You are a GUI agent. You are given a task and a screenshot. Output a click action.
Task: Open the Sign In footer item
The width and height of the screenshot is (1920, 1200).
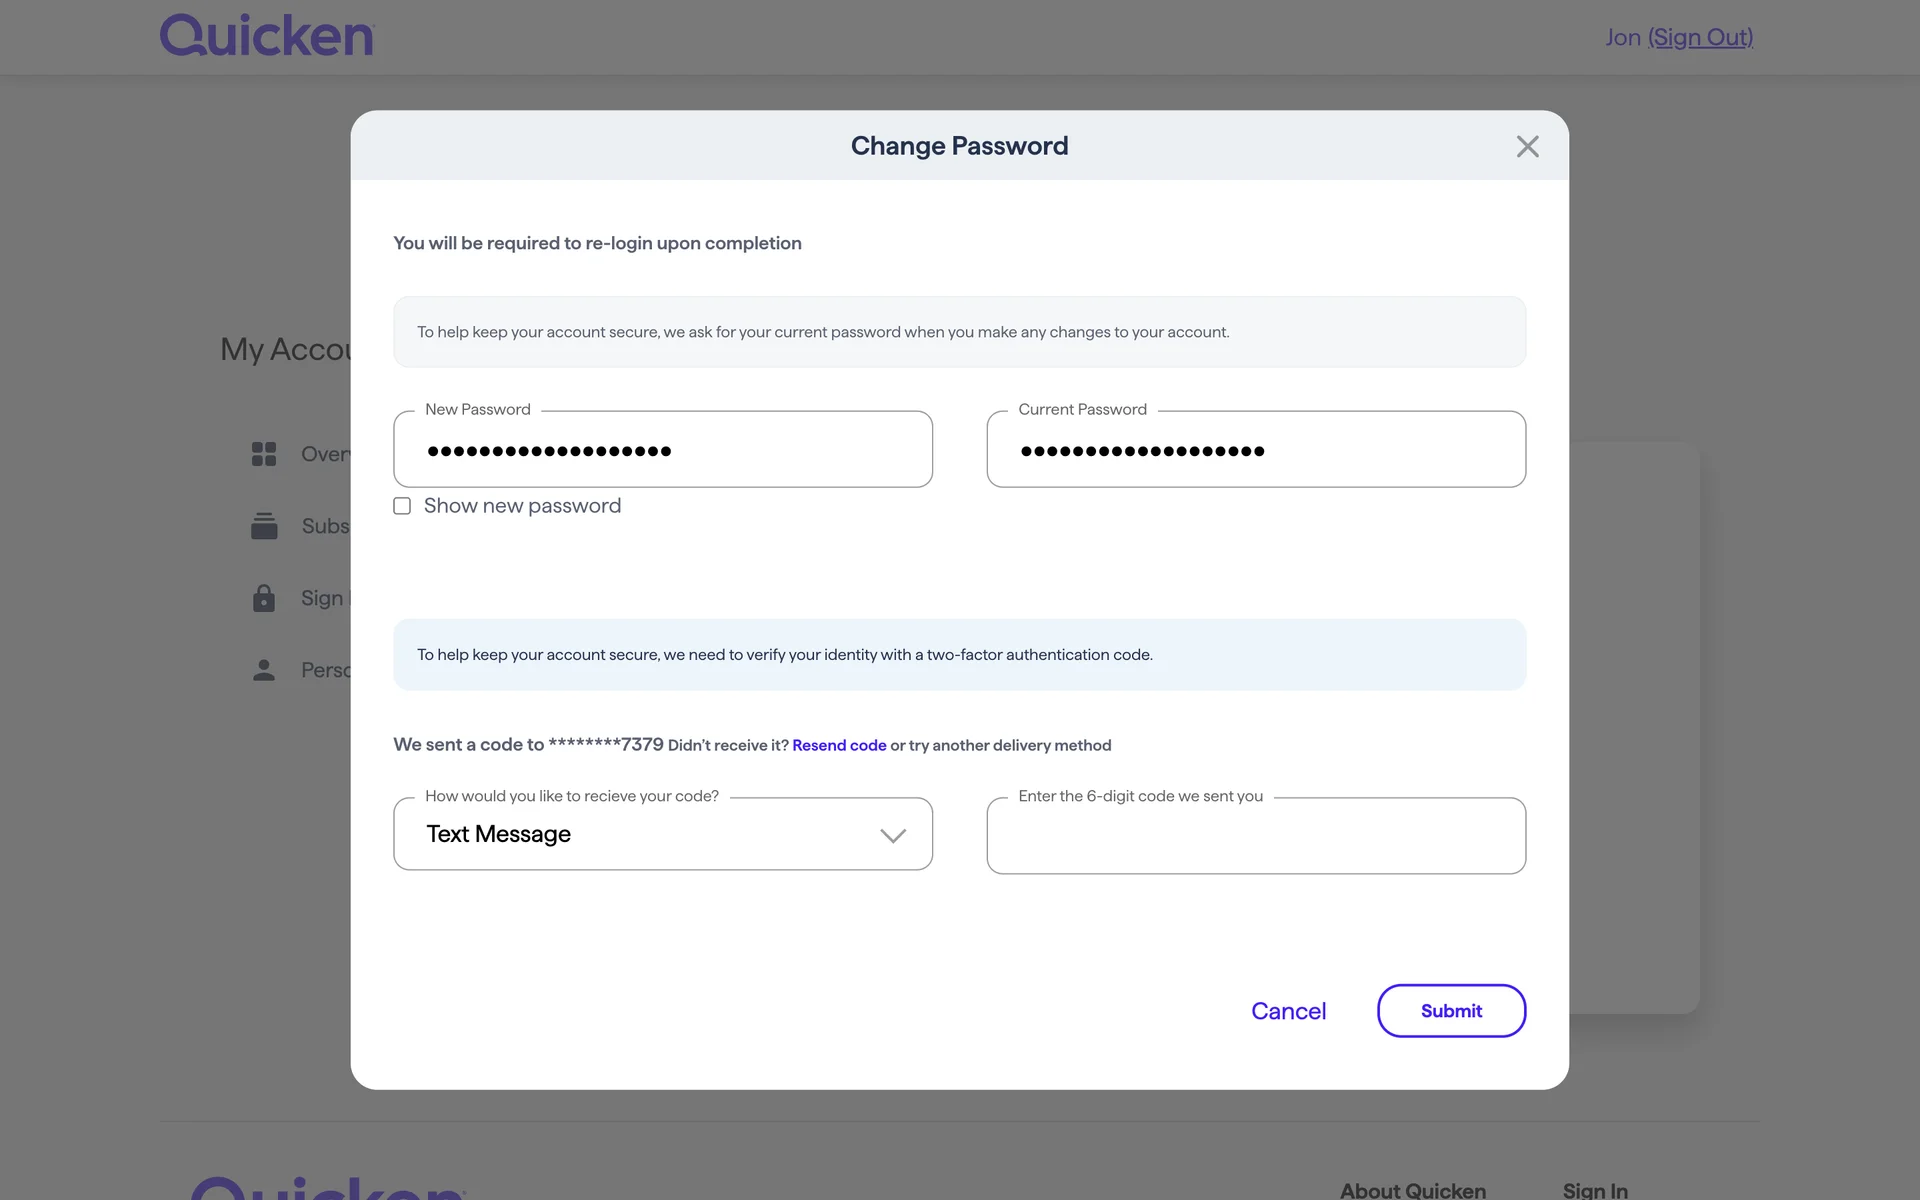coord(1595,1190)
